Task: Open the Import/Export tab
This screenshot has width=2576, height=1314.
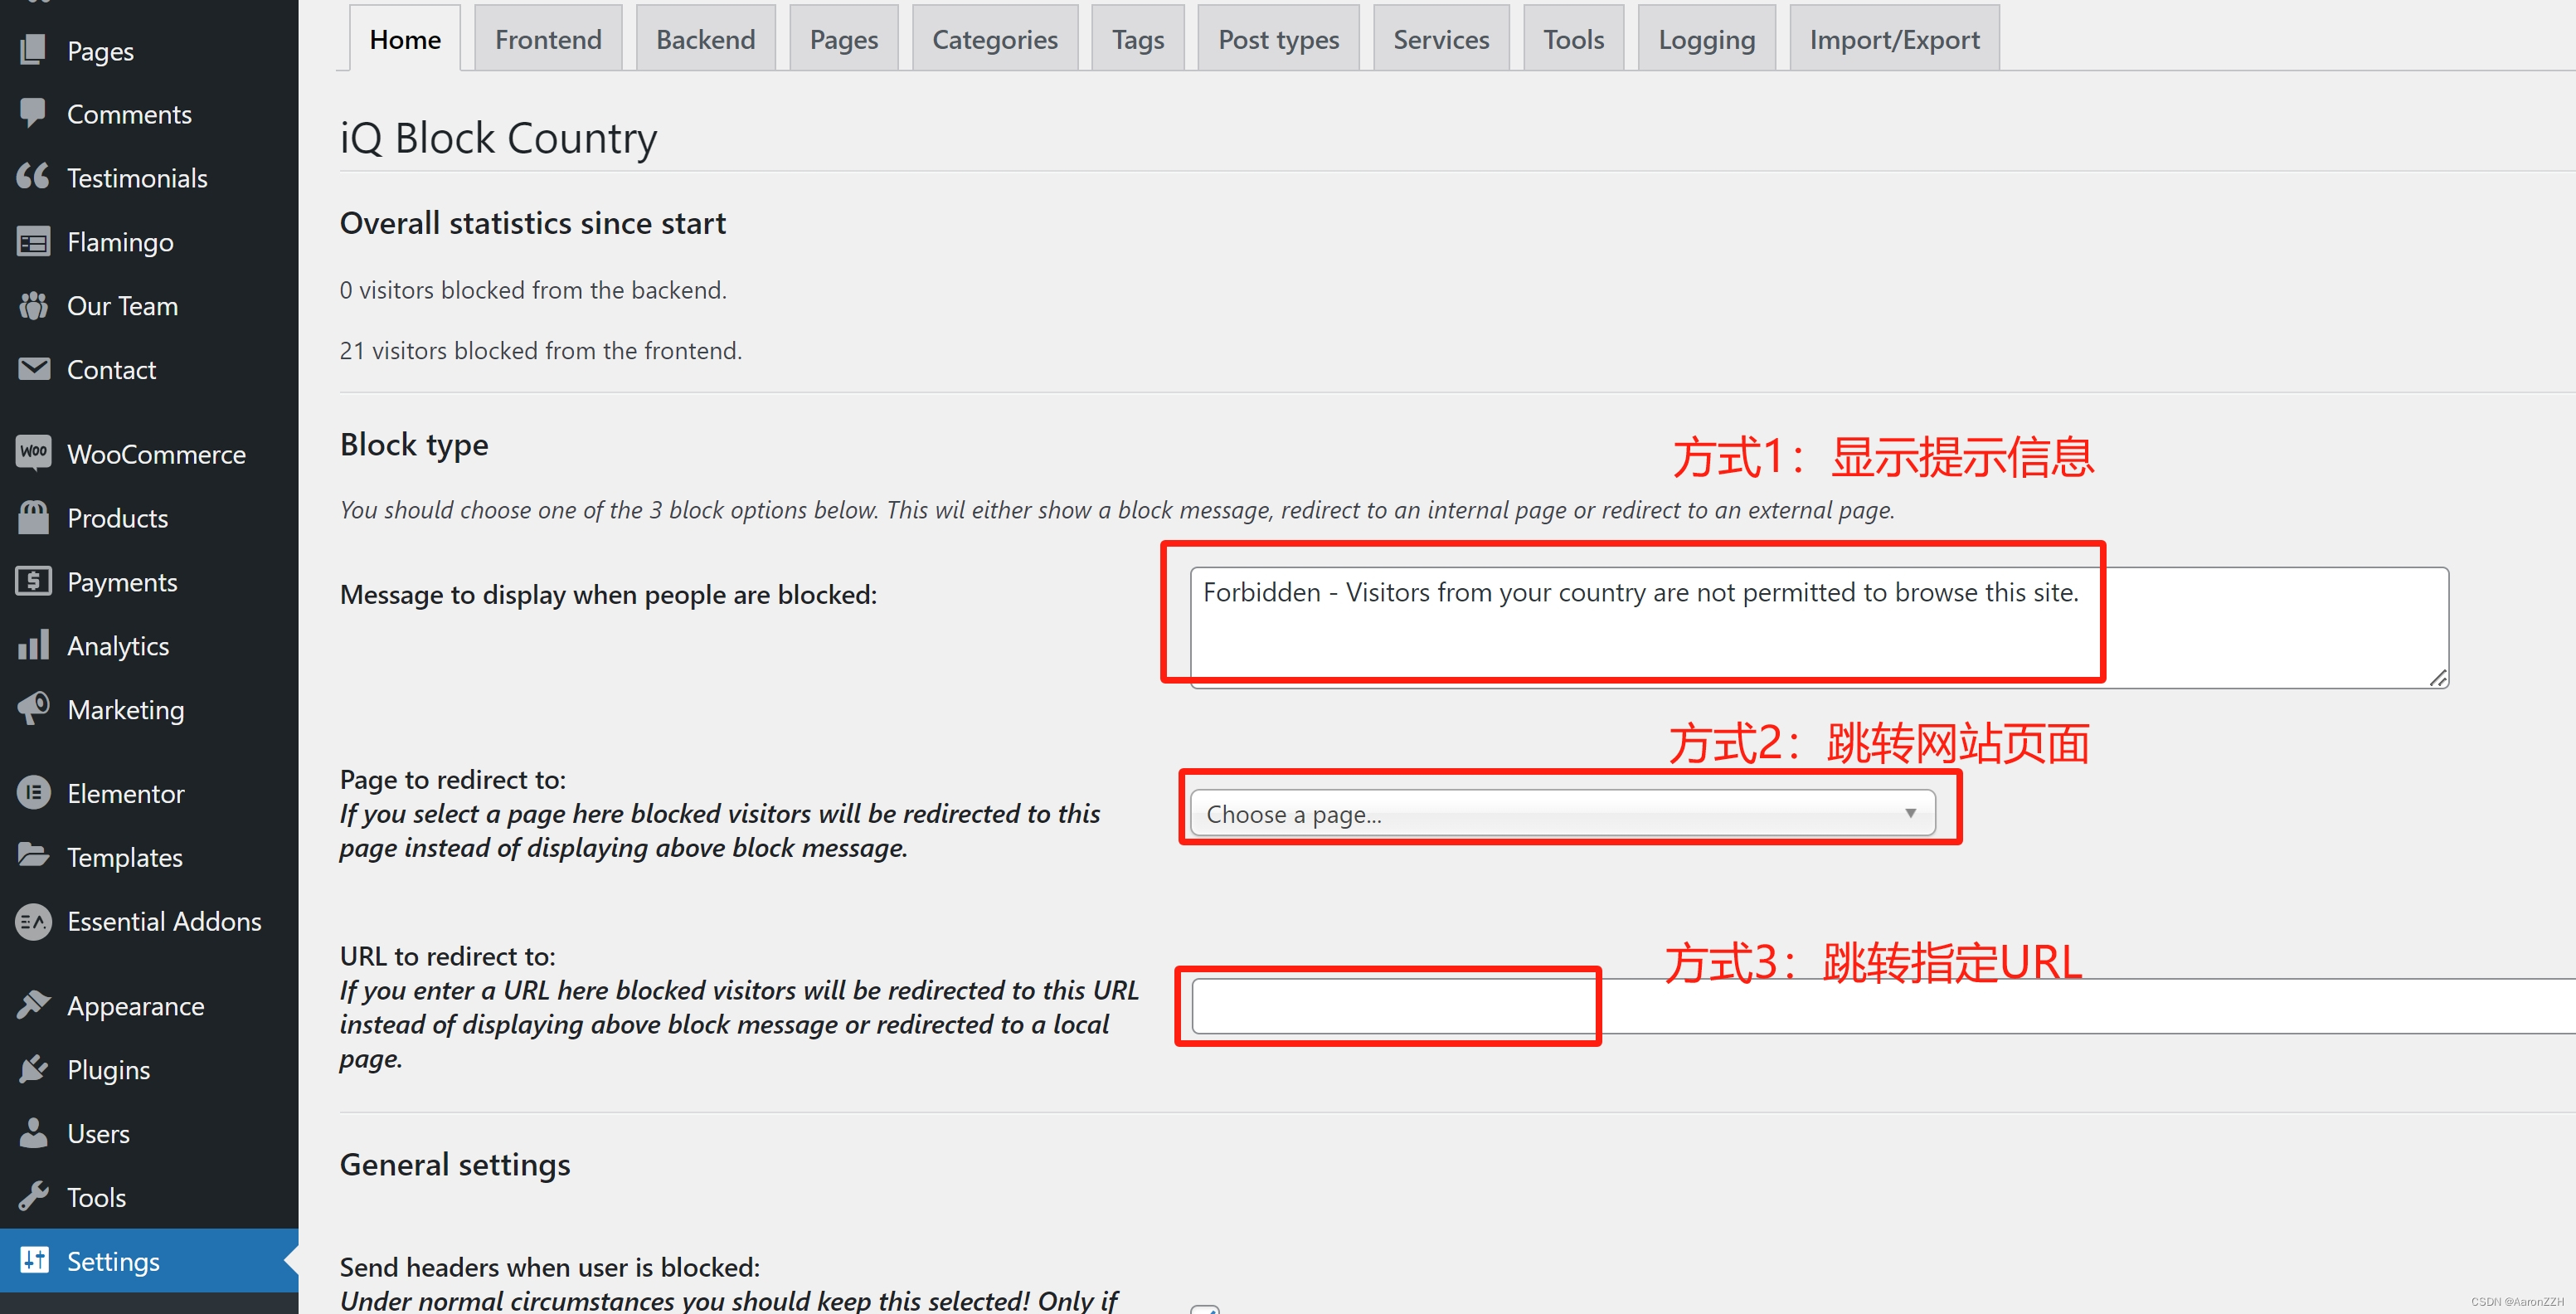Action: [x=1893, y=40]
